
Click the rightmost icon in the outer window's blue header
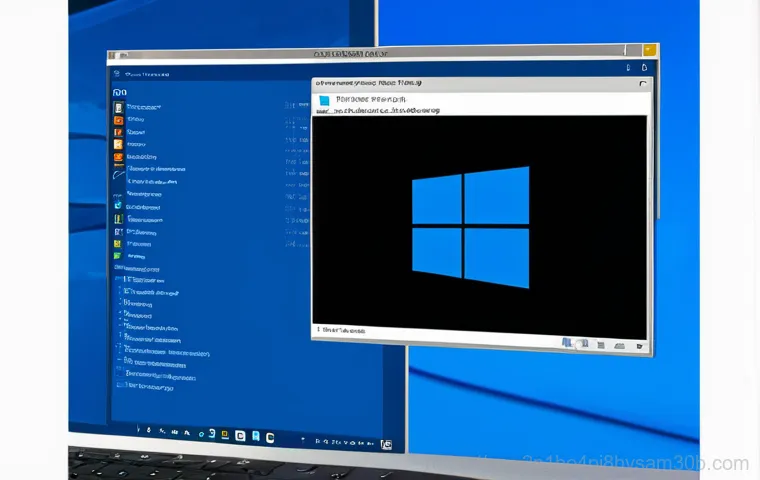[644, 67]
